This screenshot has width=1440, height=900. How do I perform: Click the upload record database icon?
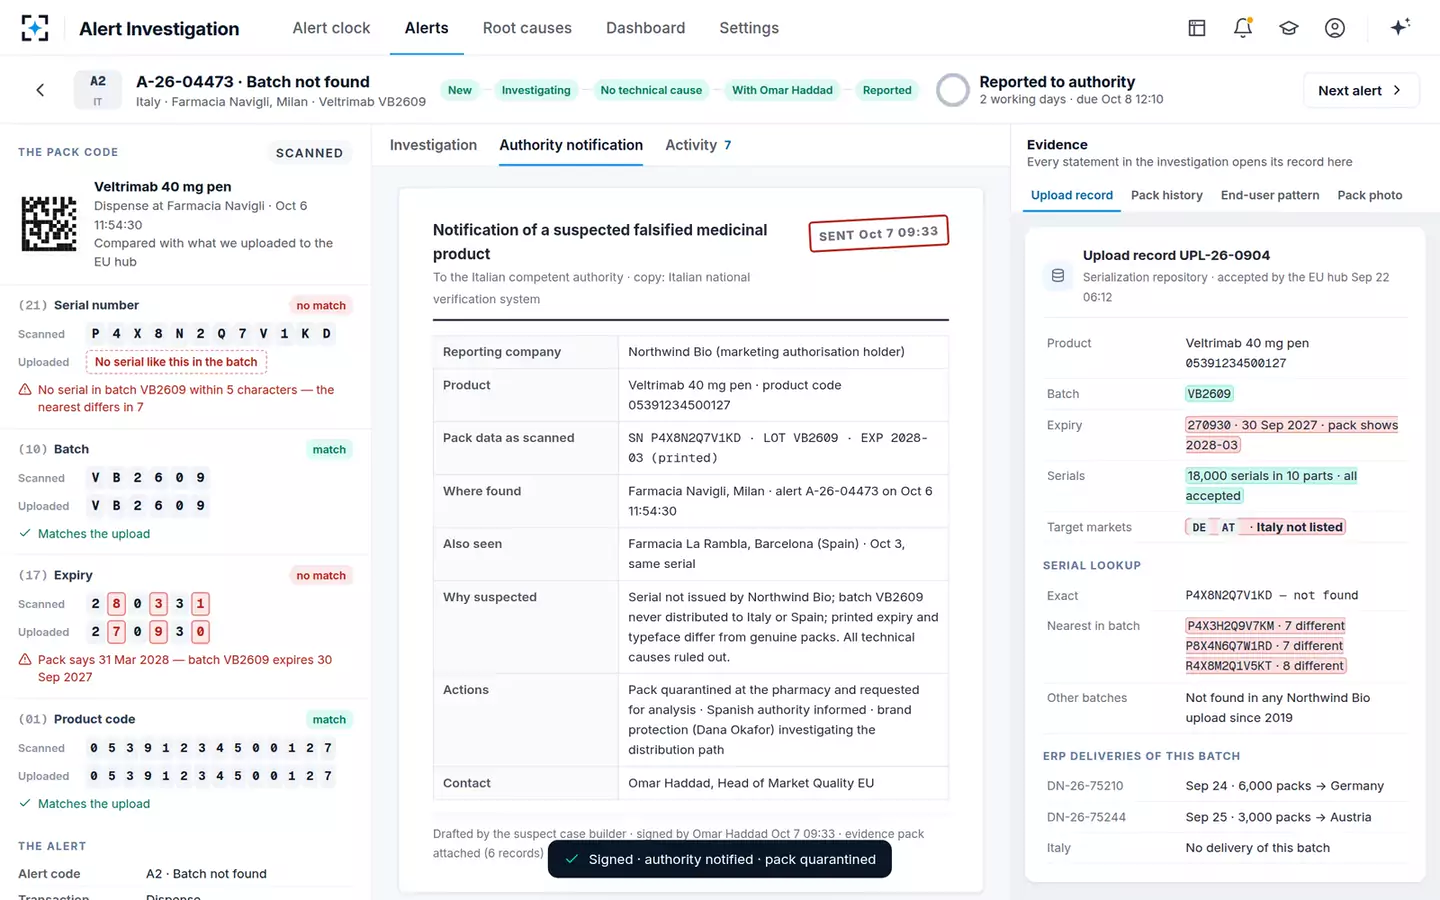coord(1057,276)
